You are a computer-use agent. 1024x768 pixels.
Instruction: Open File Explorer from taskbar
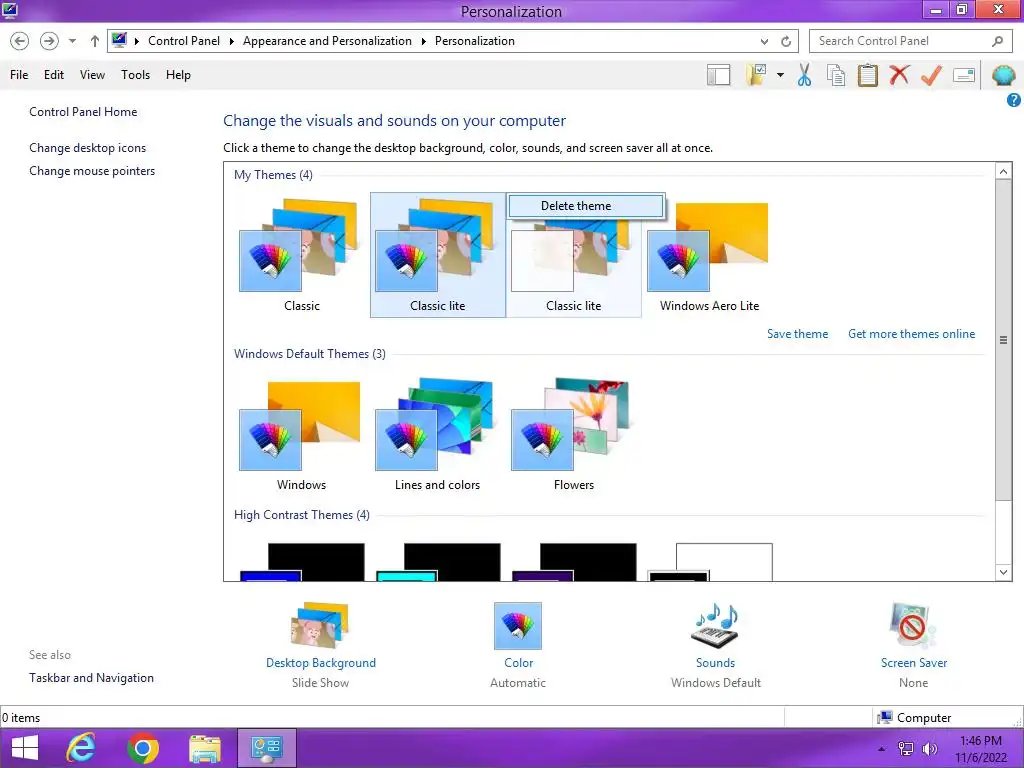205,748
